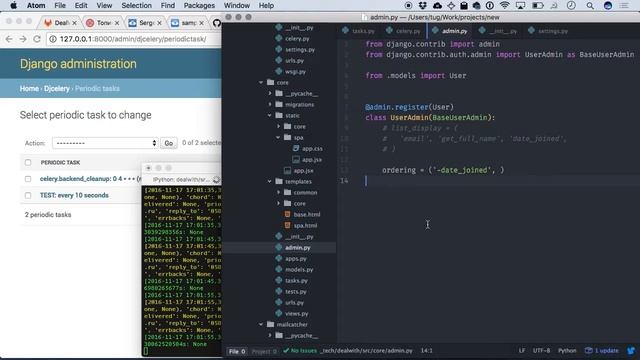Viewport: 640px width, 360px height.
Task: Open the Apple menu
Action: pos(13,5)
